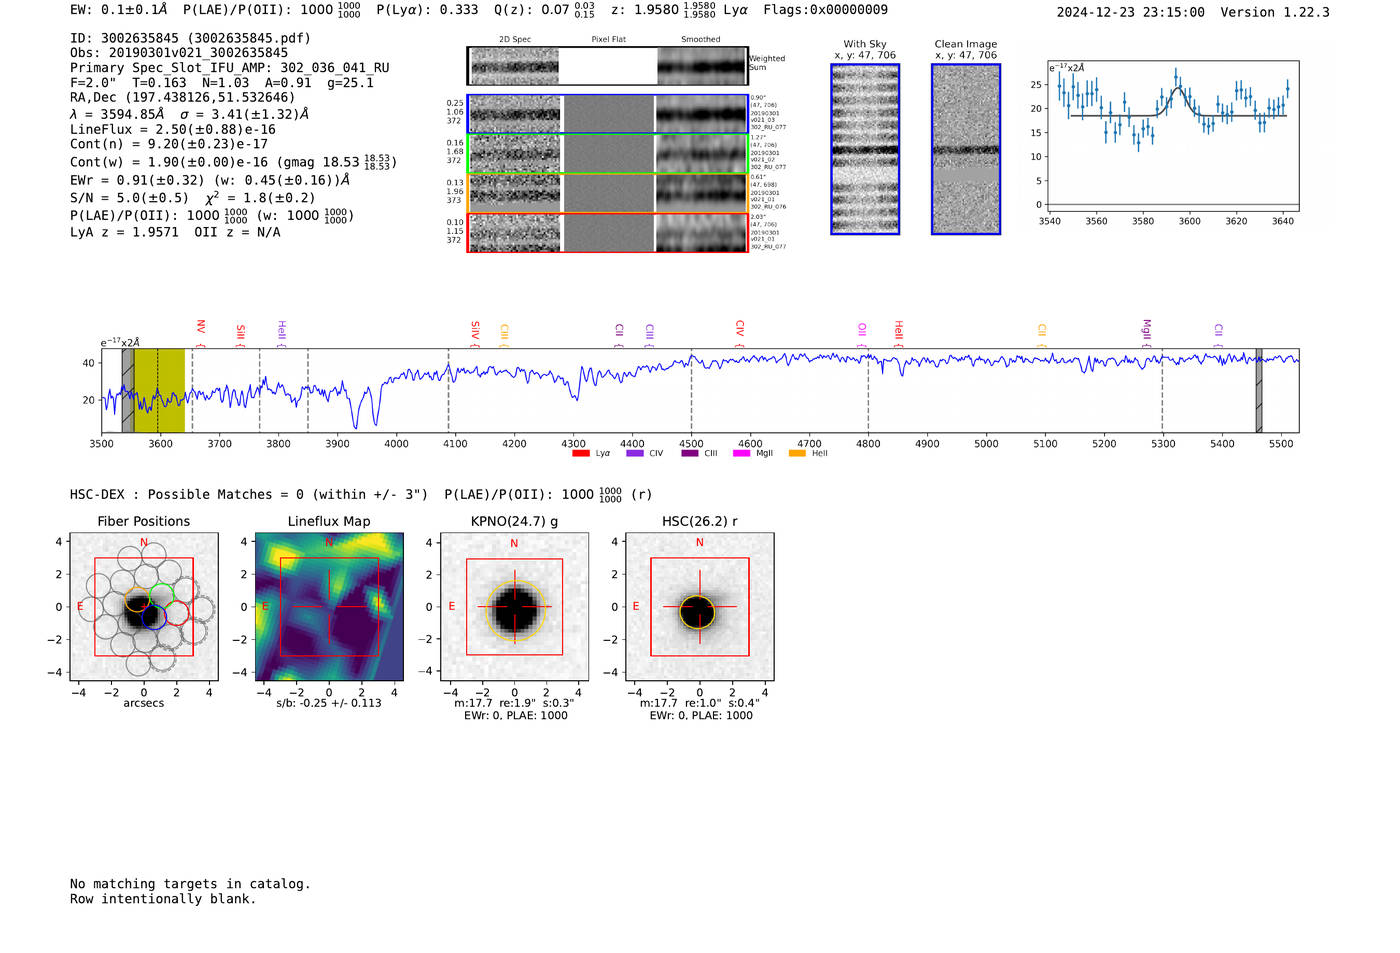The image size is (1400, 953).
Task: Click the magenta MgII legend swatch
Action: (741, 453)
